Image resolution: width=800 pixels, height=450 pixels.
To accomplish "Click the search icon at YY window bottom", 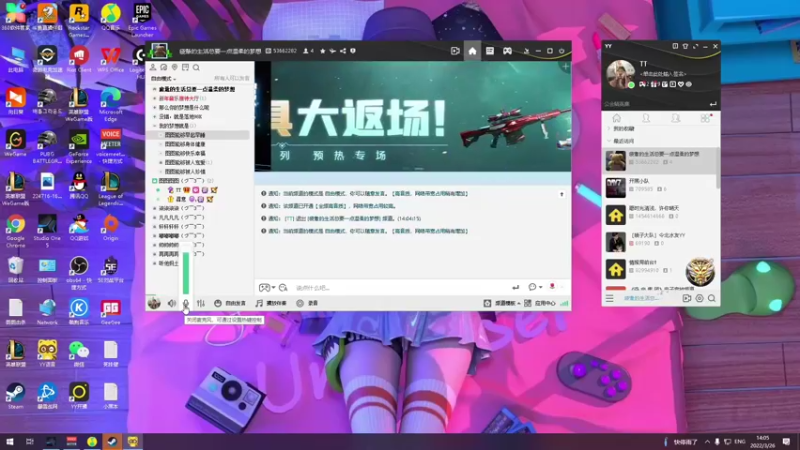I will click(x=712, y=298).
